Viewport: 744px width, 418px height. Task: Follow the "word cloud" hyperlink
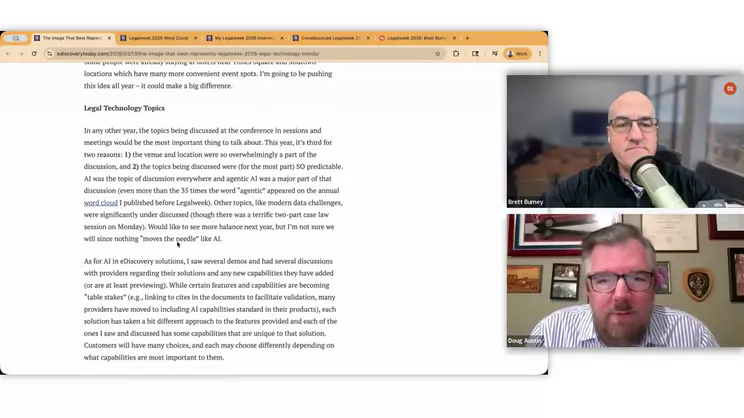pyautogui.click(x=100, y=203)
